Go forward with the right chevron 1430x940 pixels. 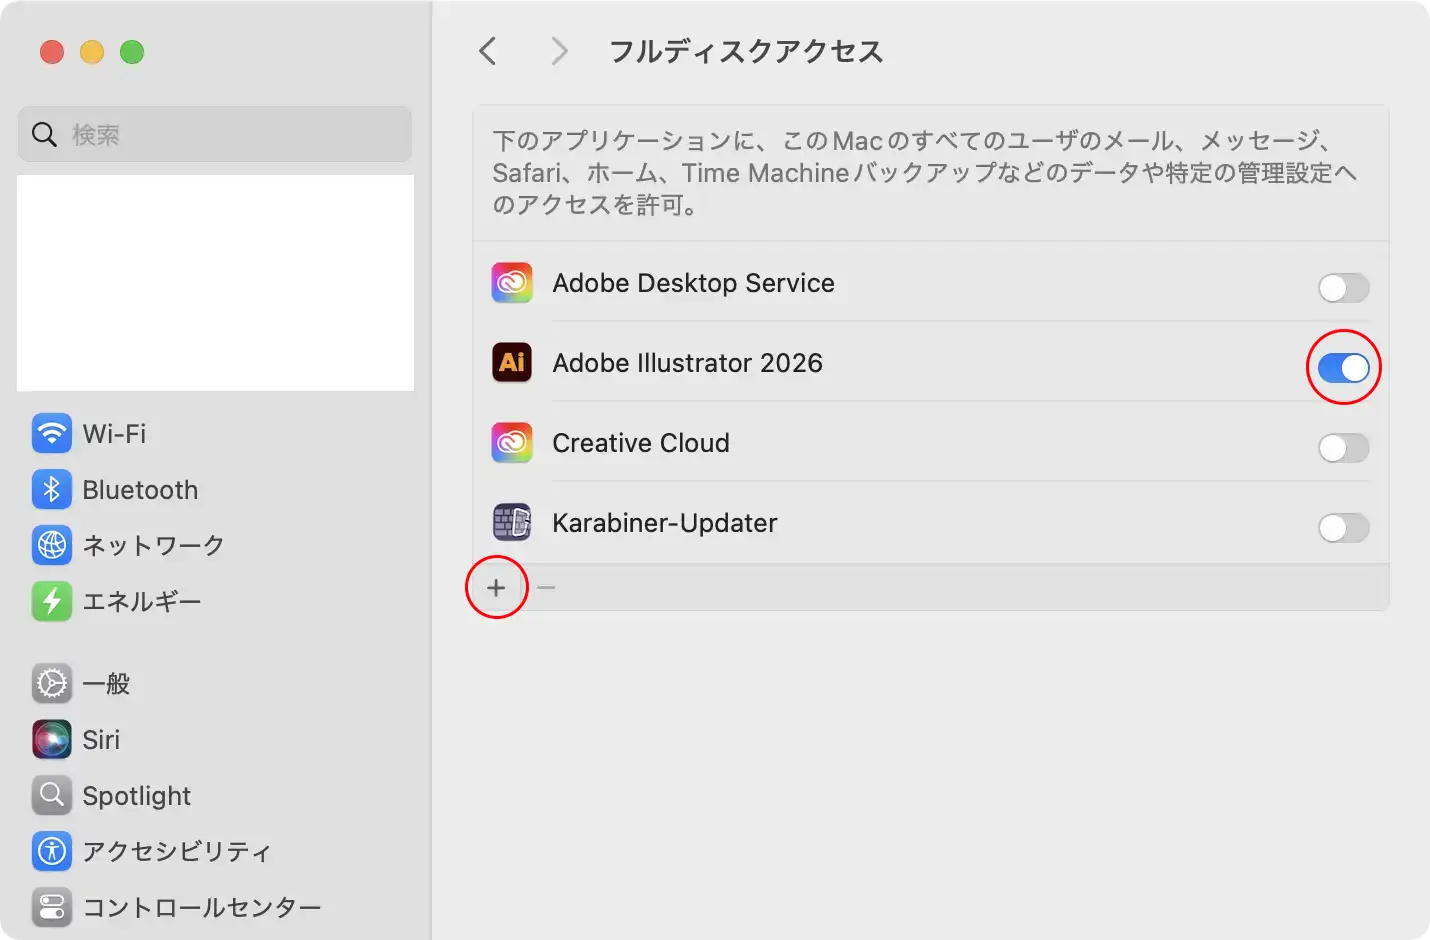point(559,51)
